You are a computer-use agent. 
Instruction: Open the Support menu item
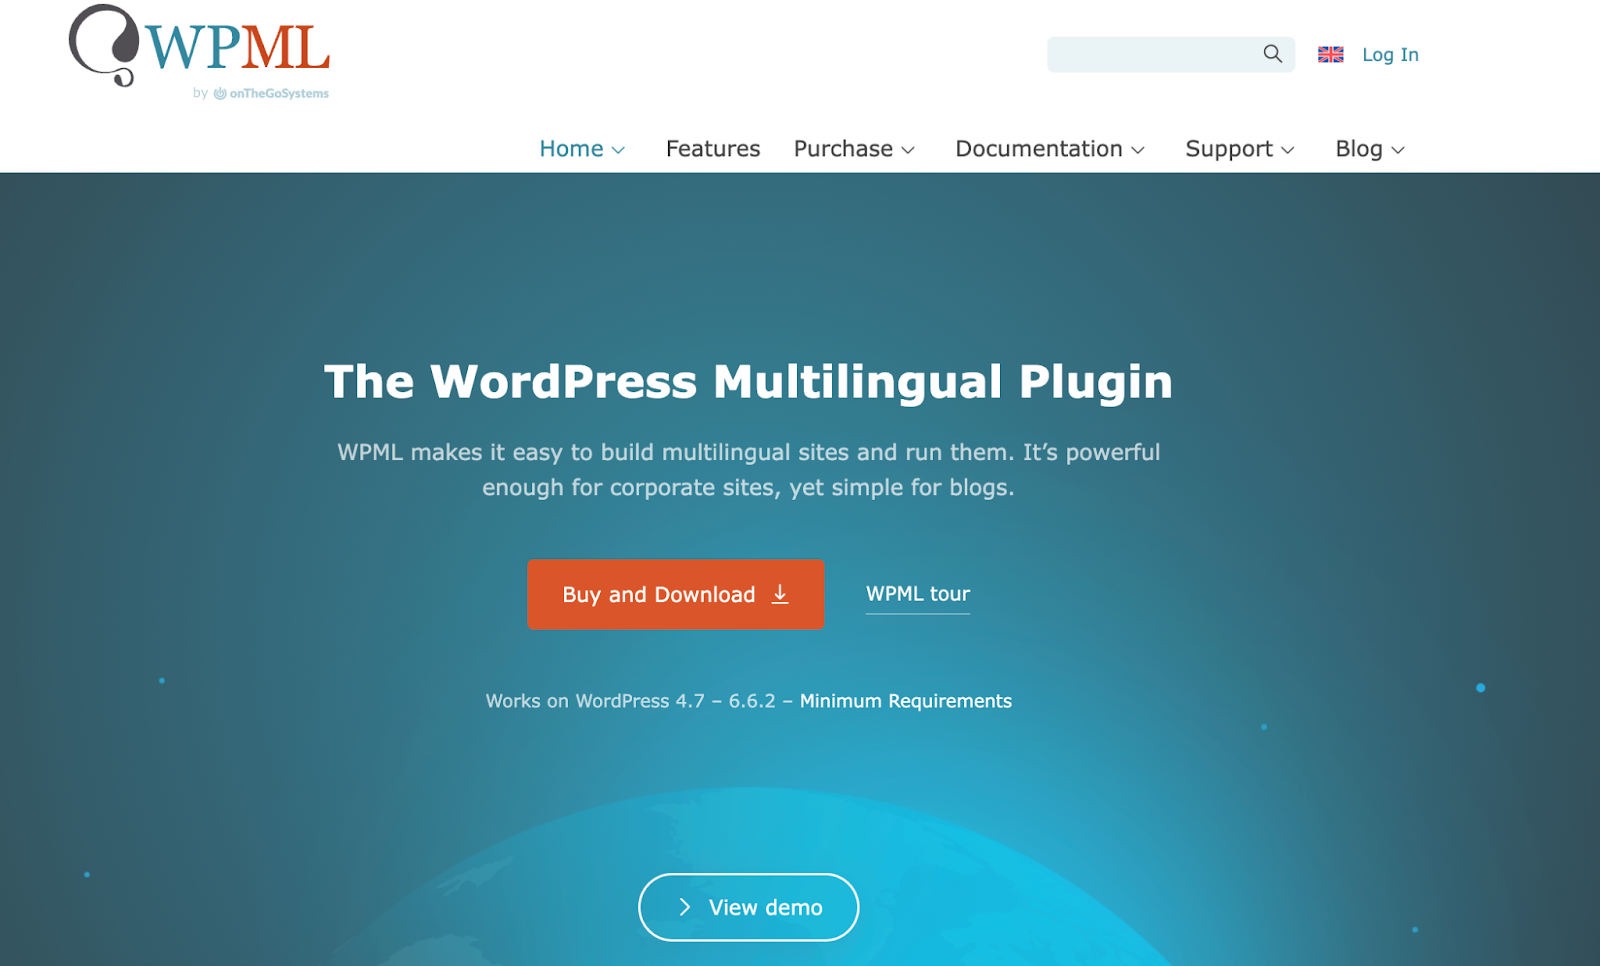point(1229,149)
